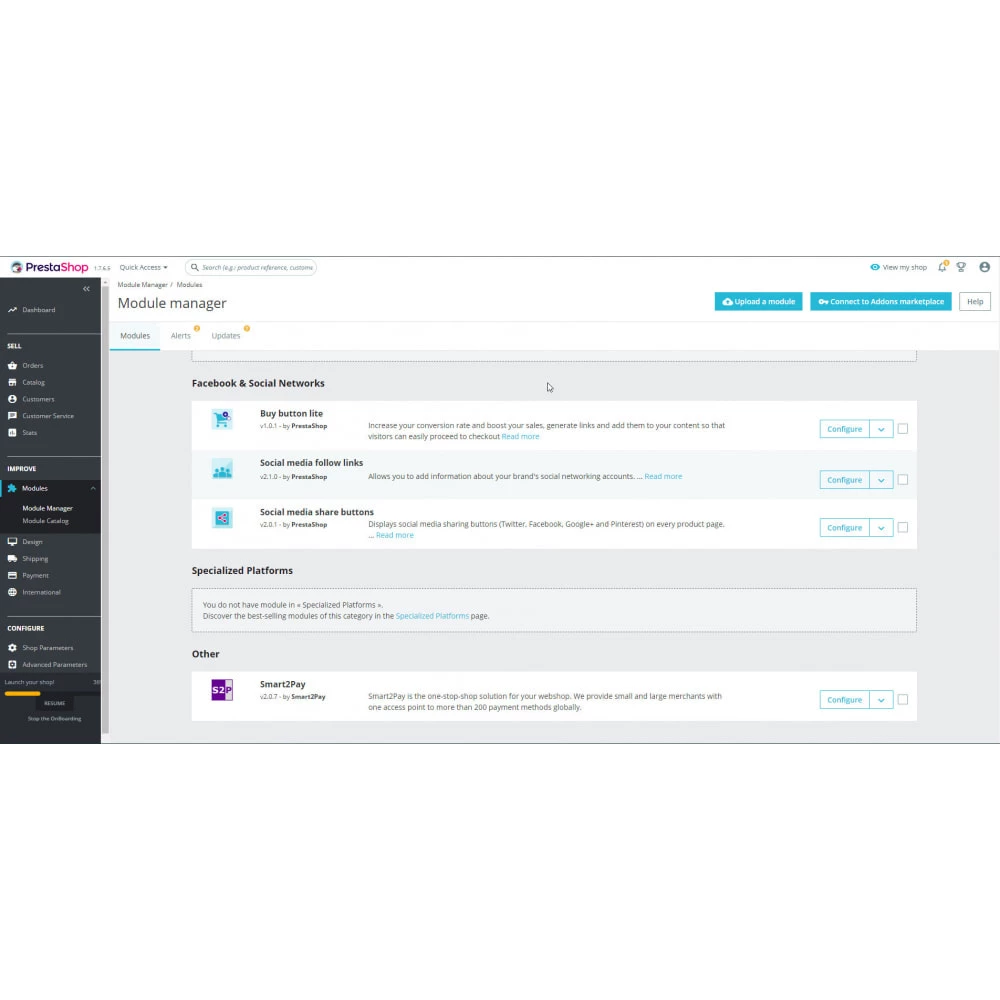Tick the Social media follow links checkbox
This screenshot has height=1000, width=1000.
pos(902,480)
